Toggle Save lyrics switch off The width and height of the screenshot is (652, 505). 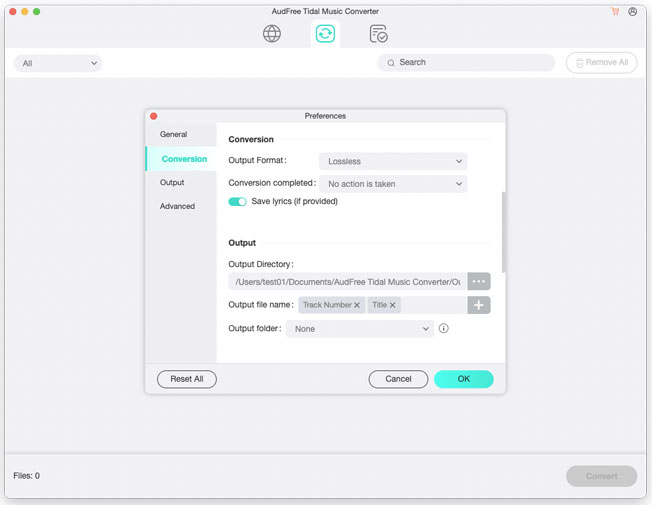pyautogui.click(x=237, y=202)
